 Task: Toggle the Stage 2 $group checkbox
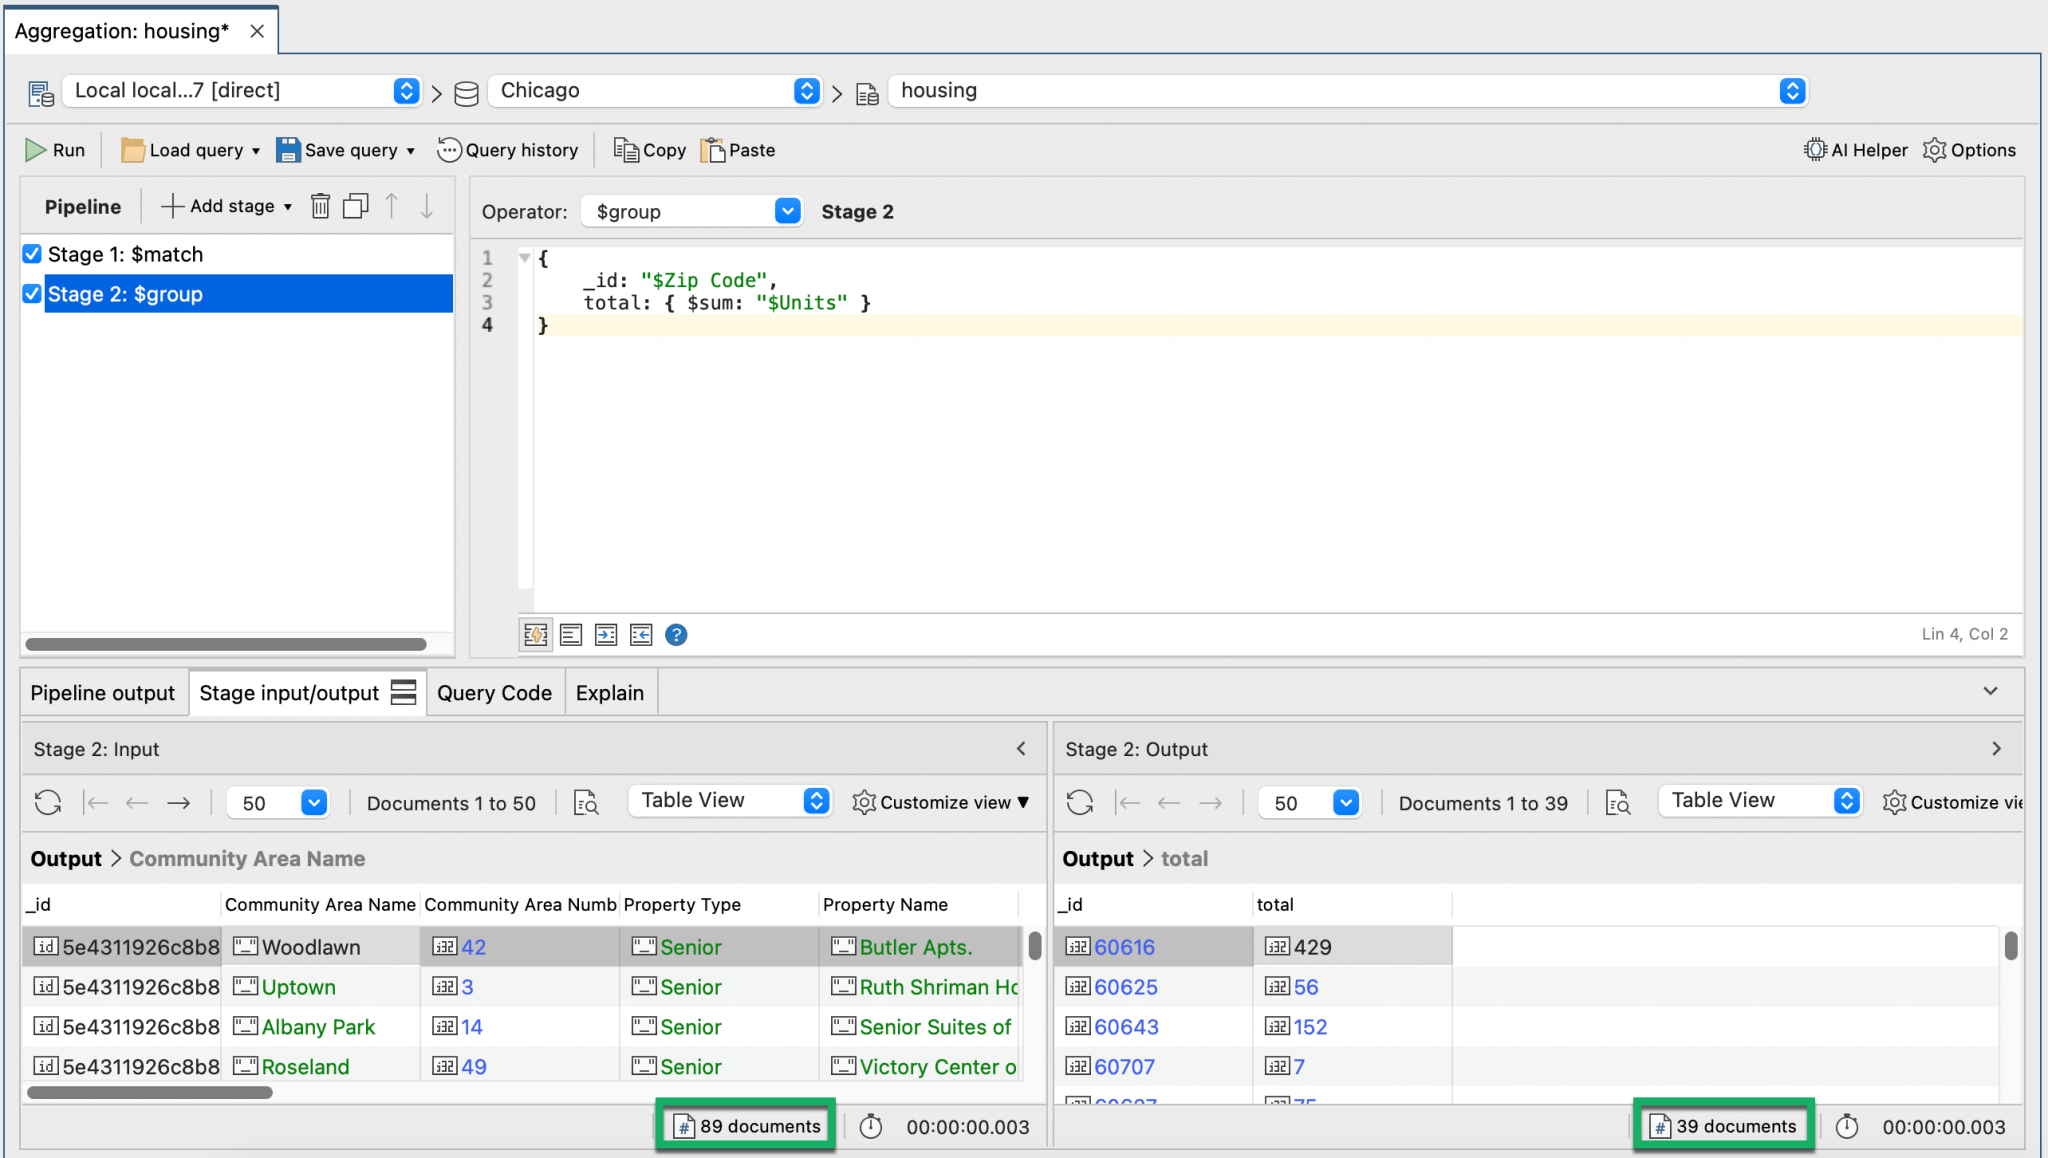[x=32, y=294]
